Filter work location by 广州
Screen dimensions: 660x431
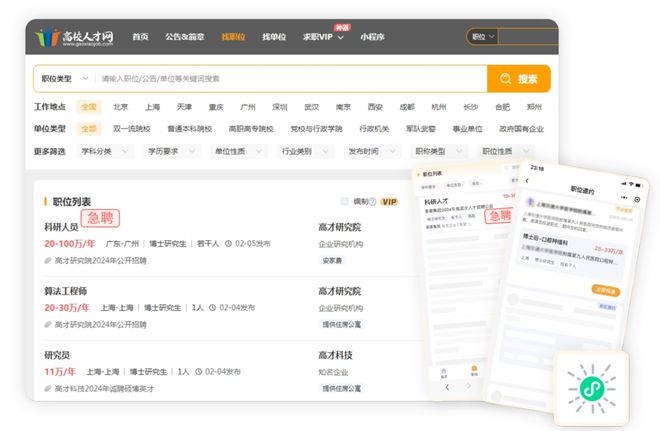(248, 107)
